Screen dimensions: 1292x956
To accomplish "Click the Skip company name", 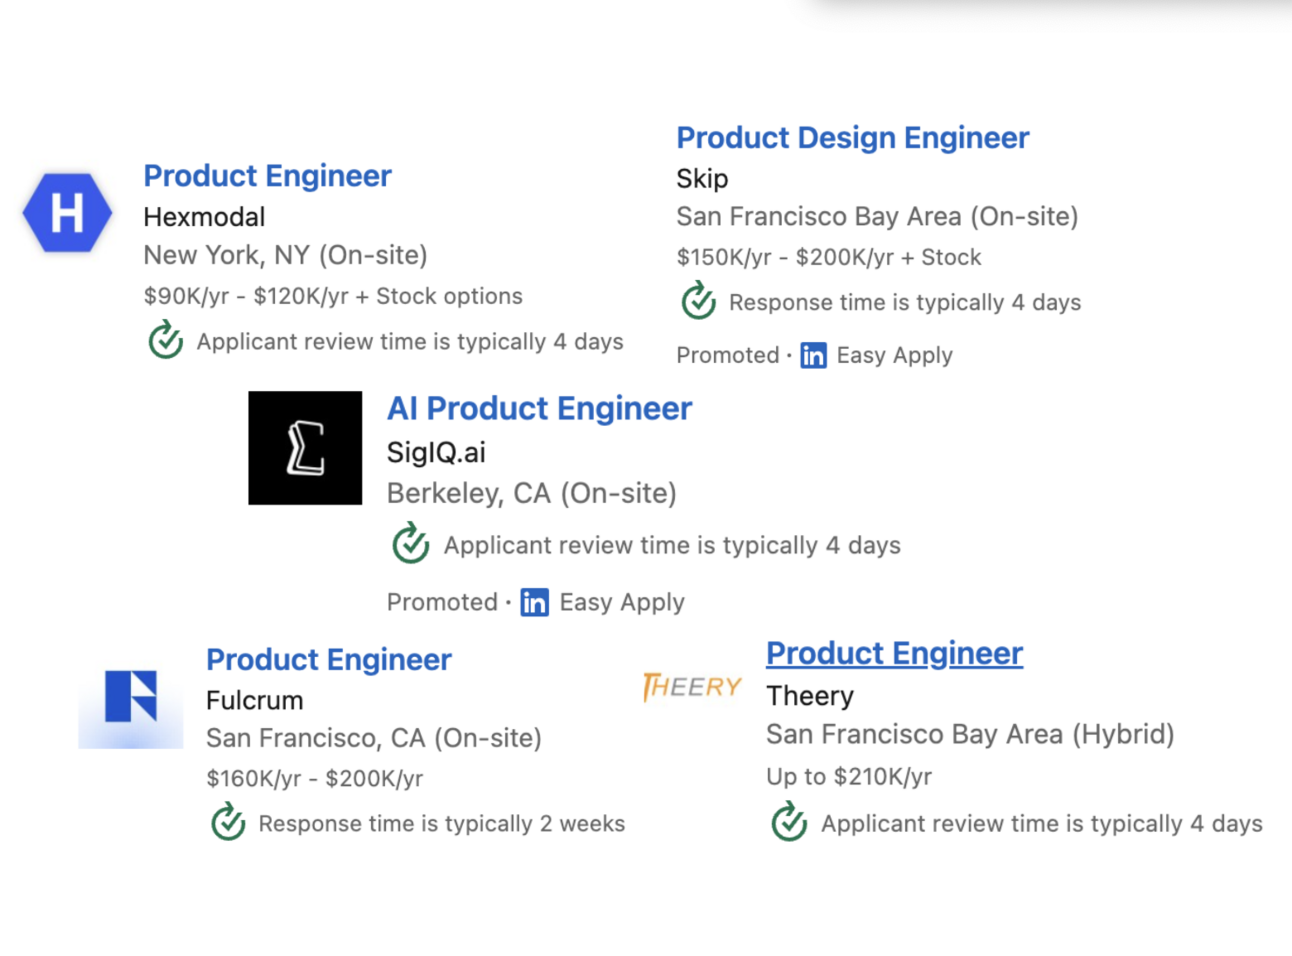I will coord(702,179).
